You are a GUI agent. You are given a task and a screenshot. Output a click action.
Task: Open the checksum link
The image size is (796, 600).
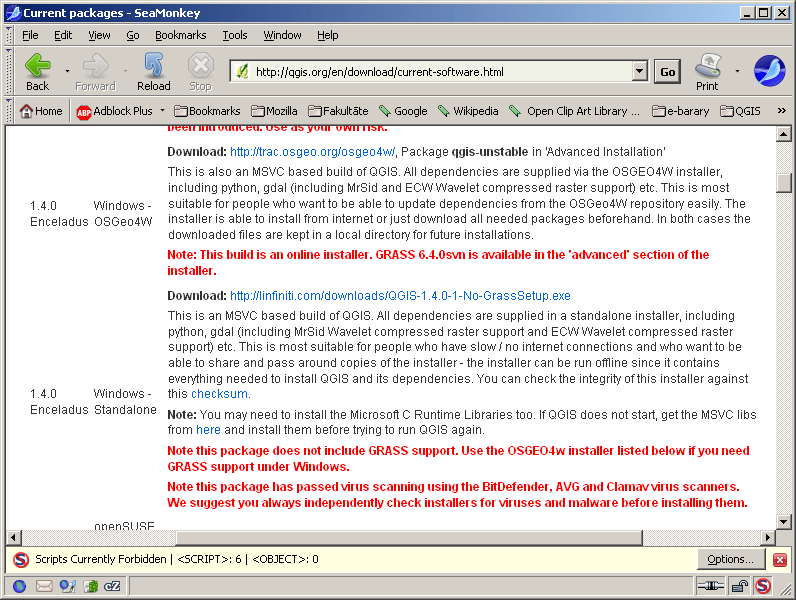pos(219,394)
